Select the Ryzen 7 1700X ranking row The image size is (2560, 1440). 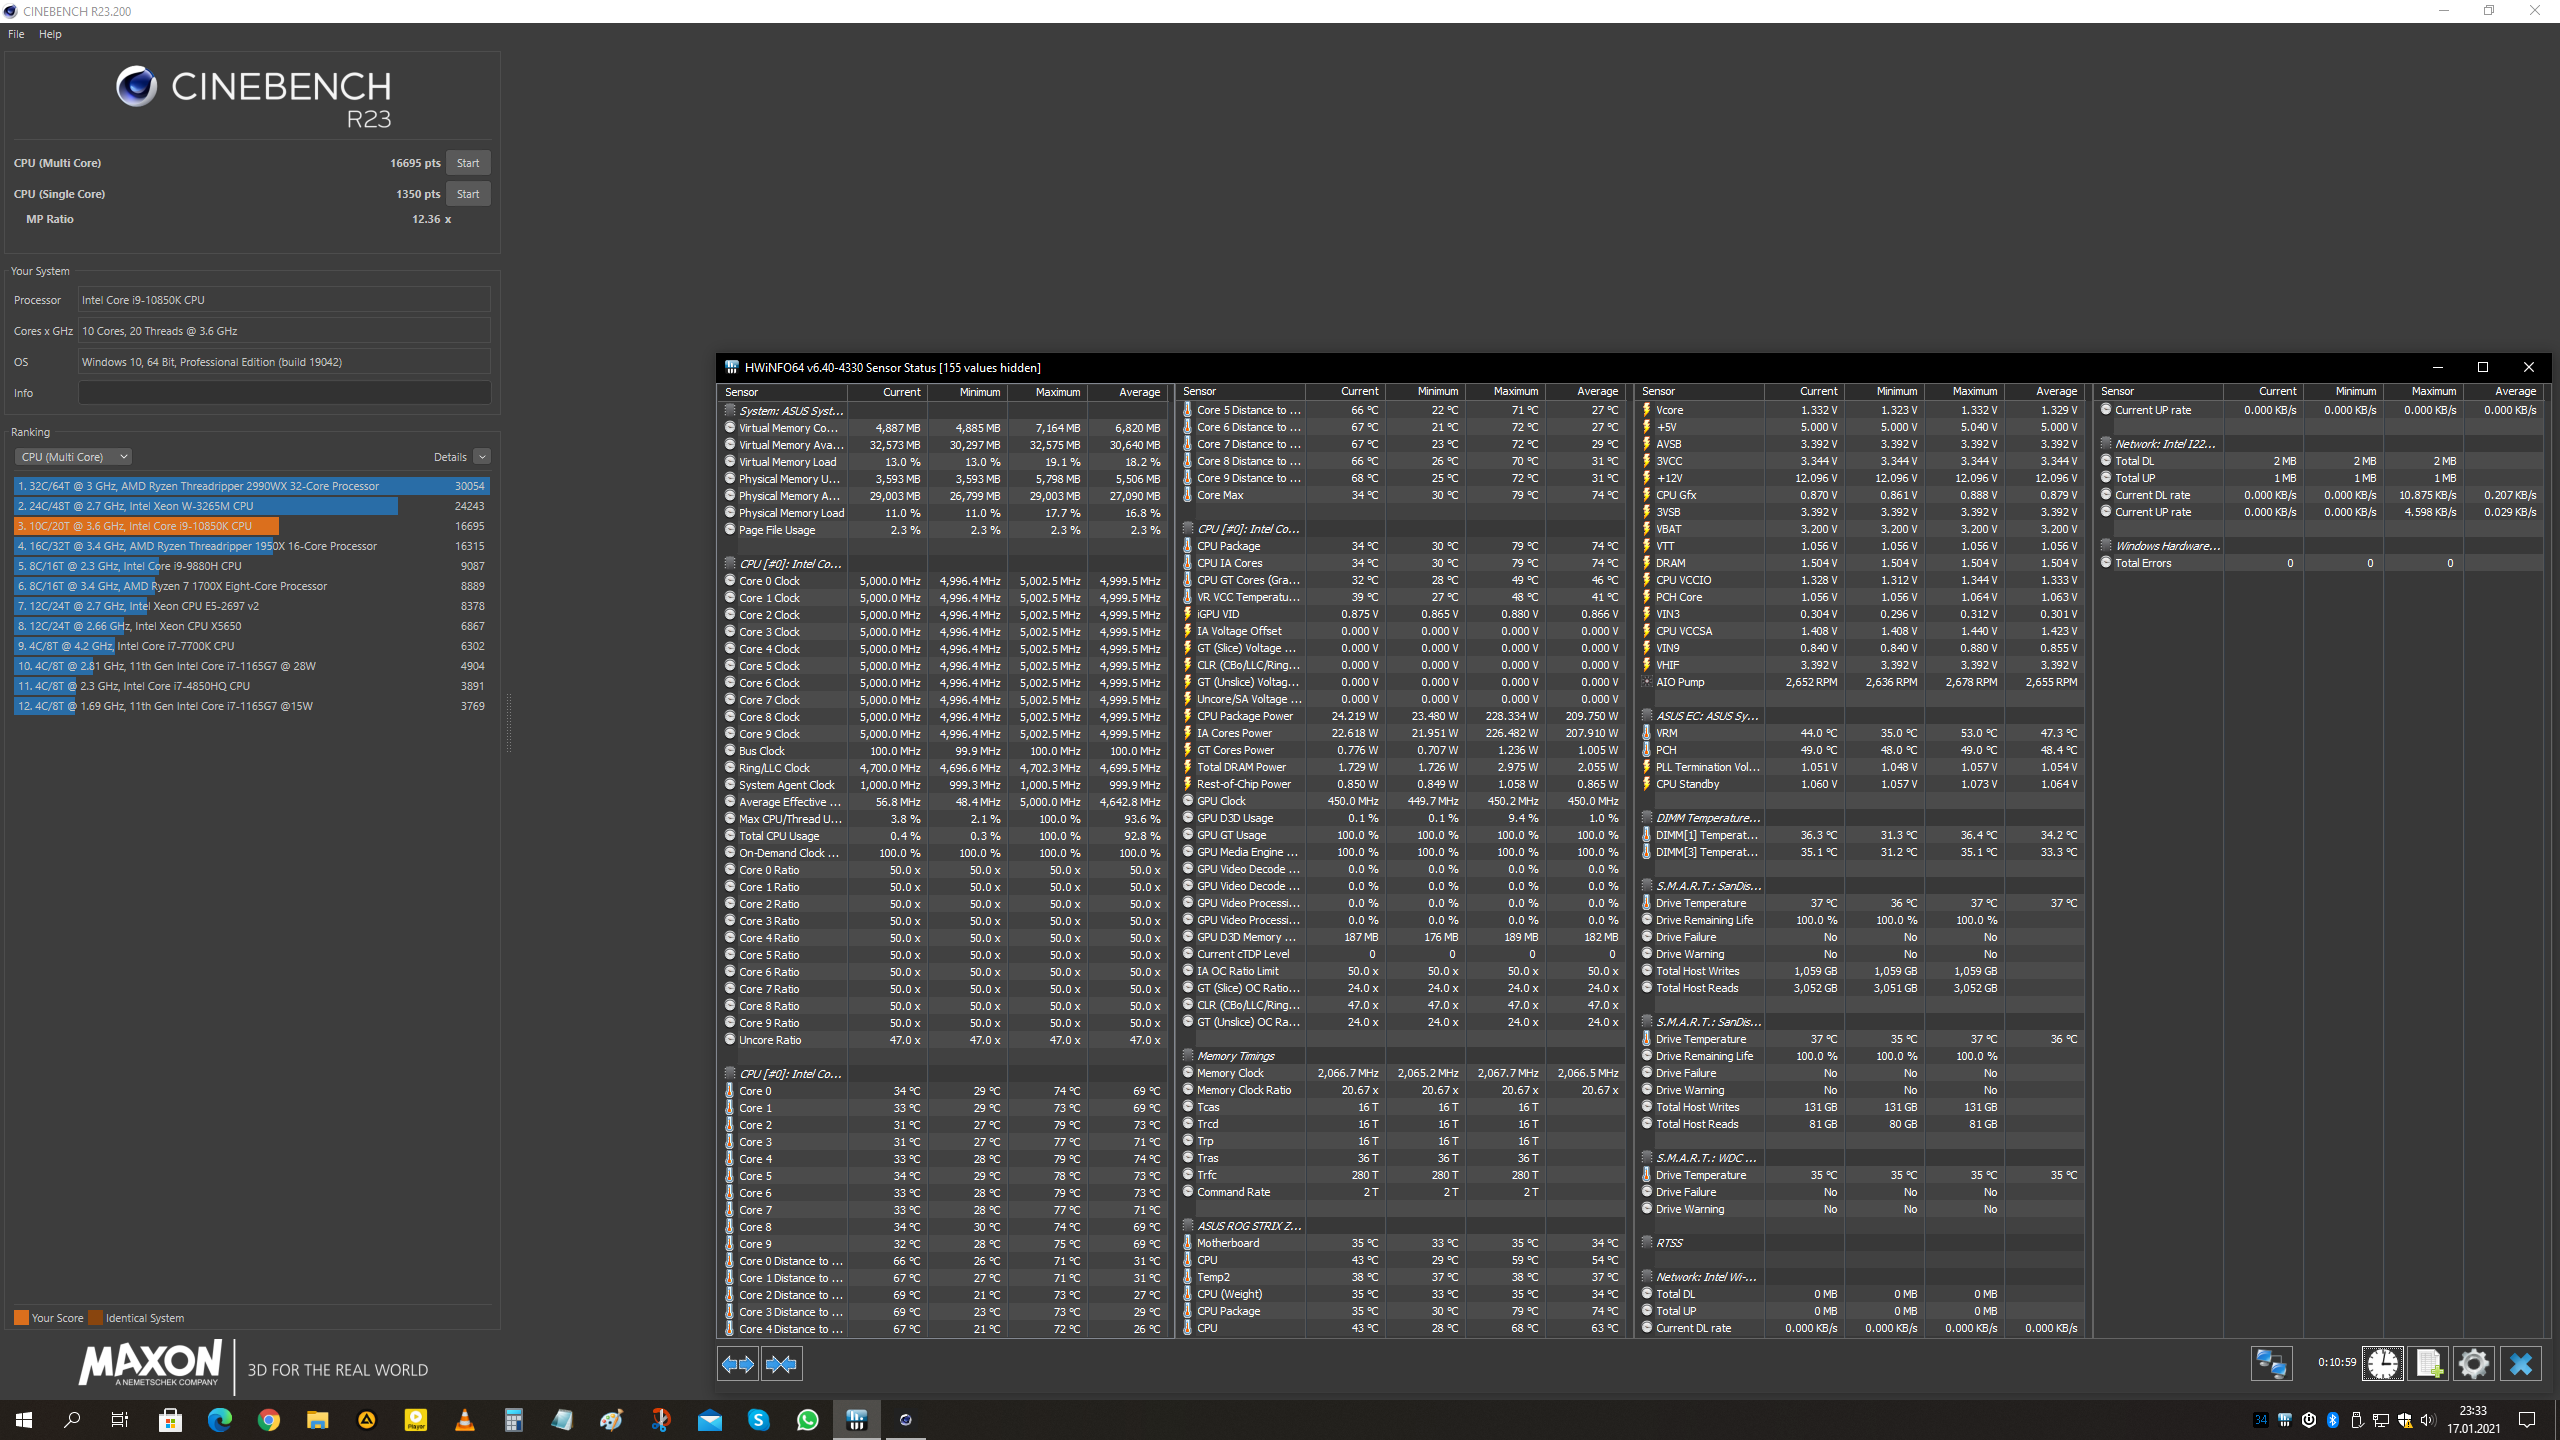[251, 586]
